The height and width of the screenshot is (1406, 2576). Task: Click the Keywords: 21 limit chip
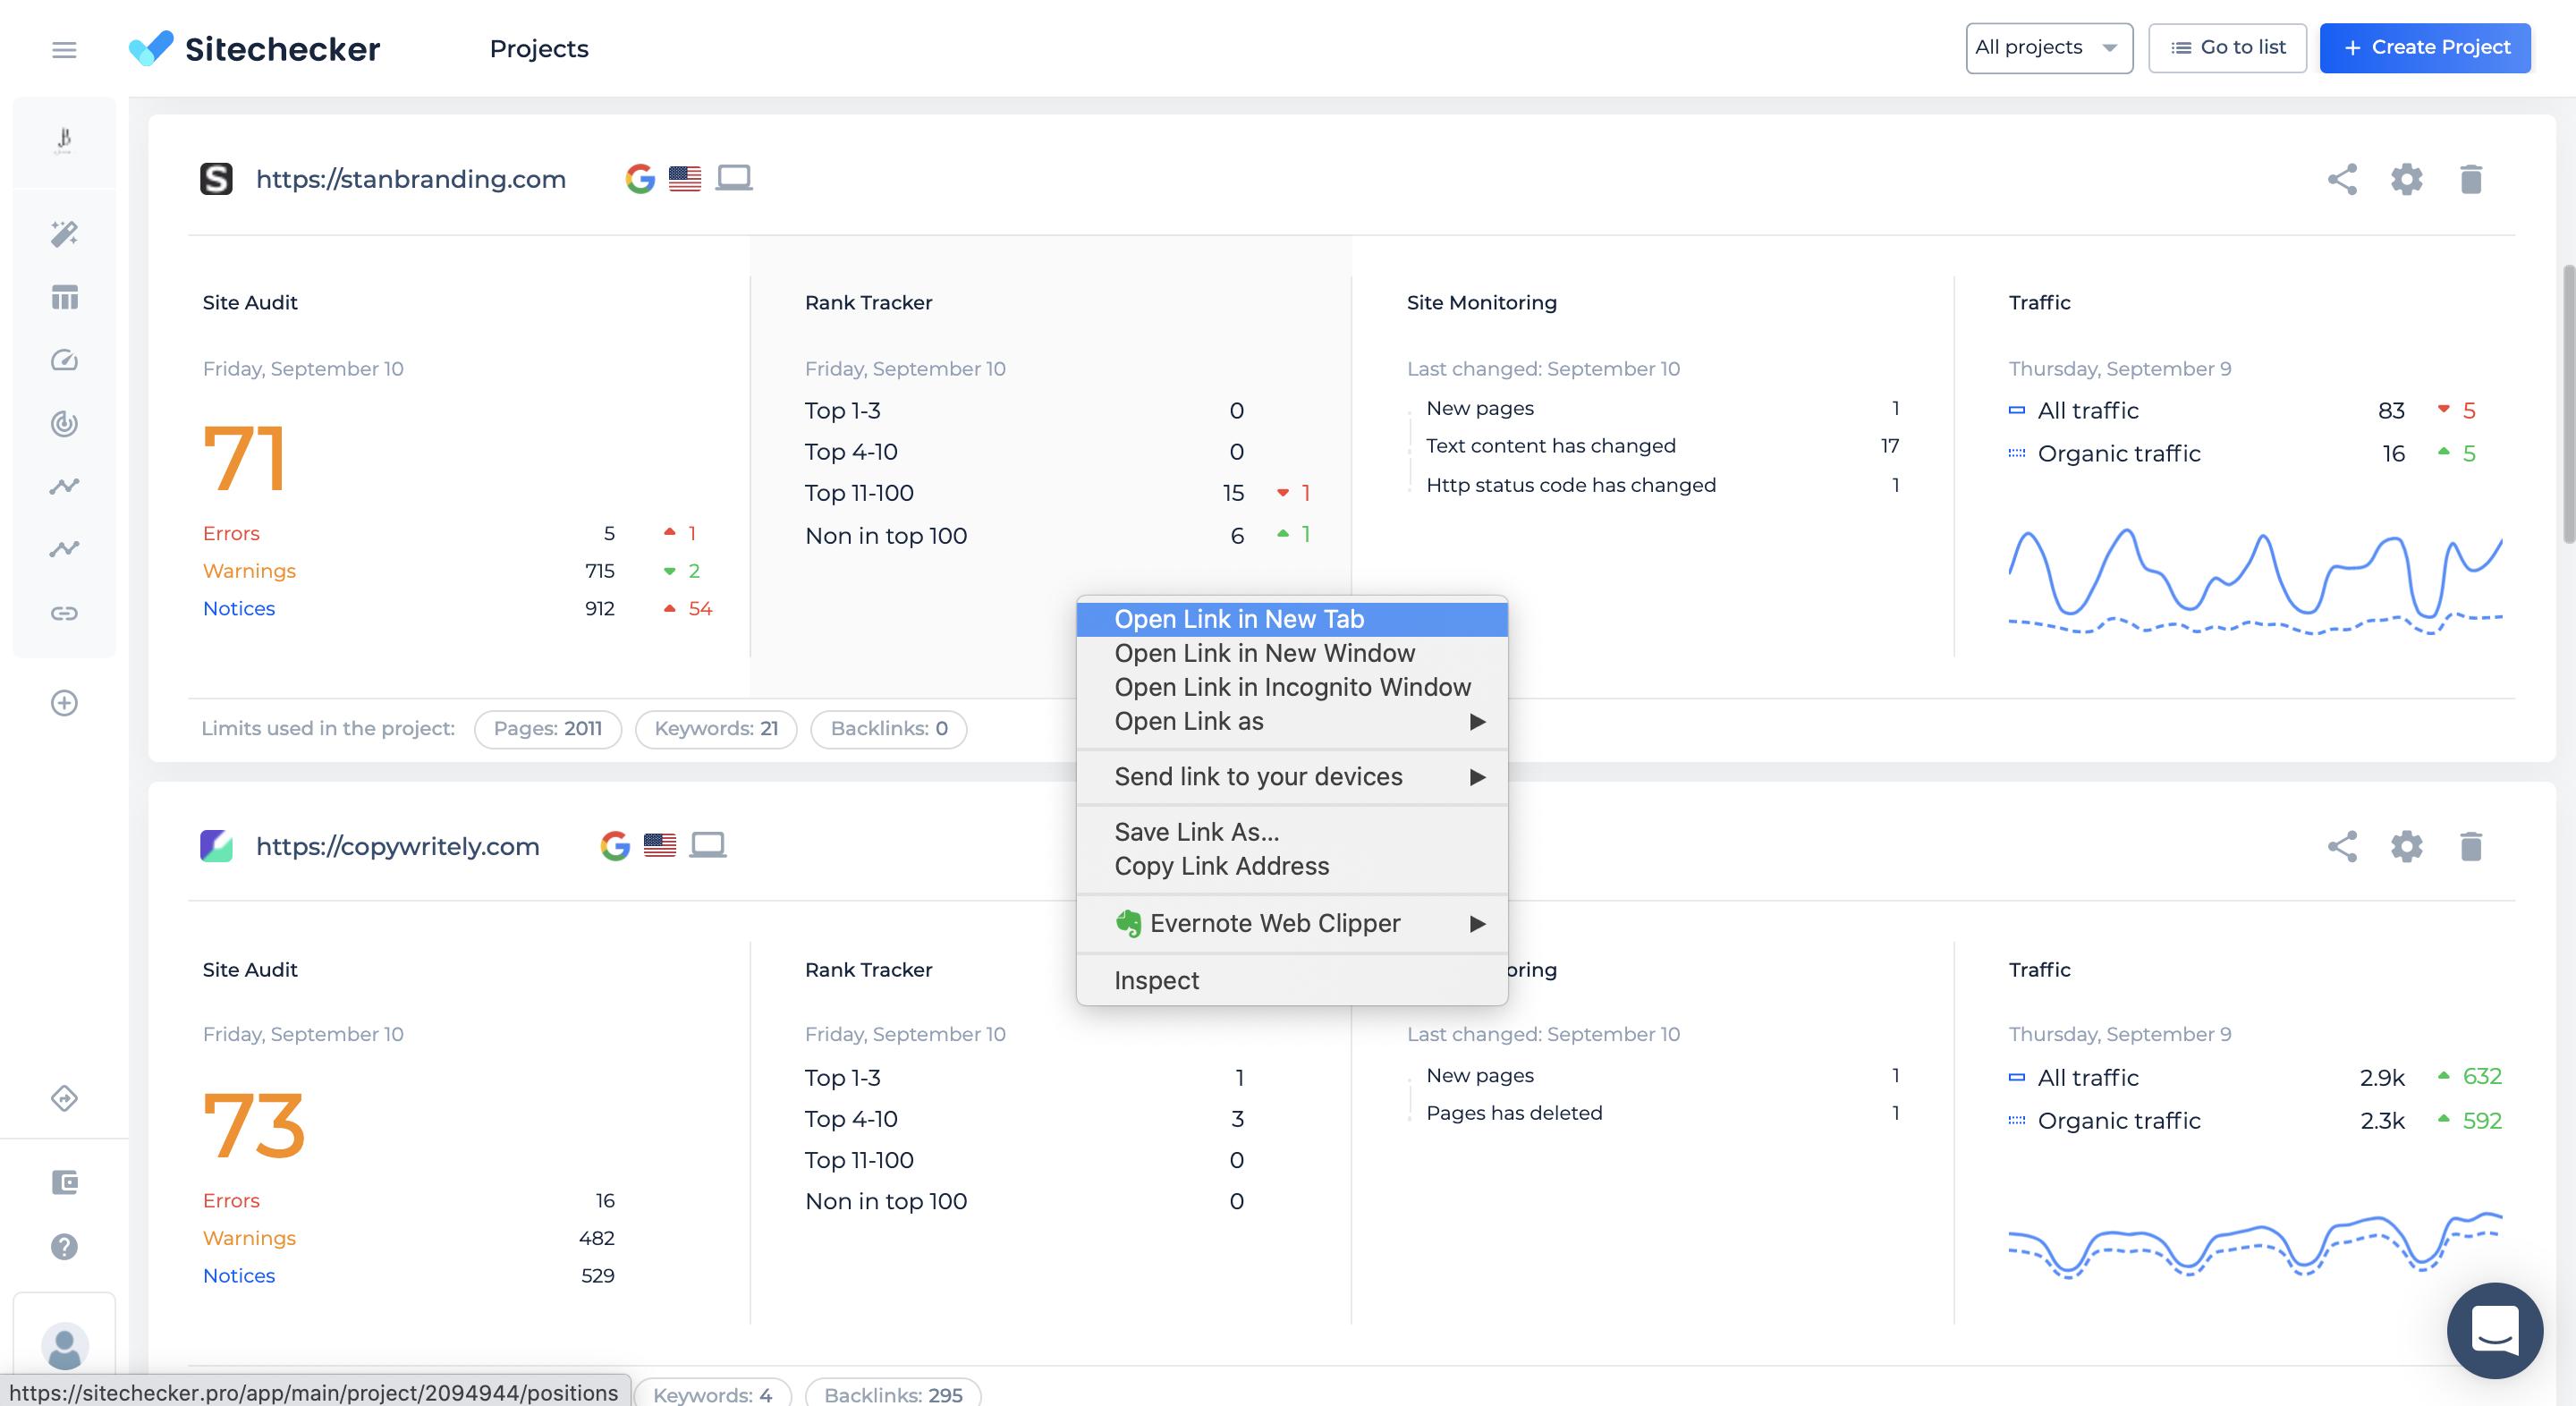(x=716, y=729)
